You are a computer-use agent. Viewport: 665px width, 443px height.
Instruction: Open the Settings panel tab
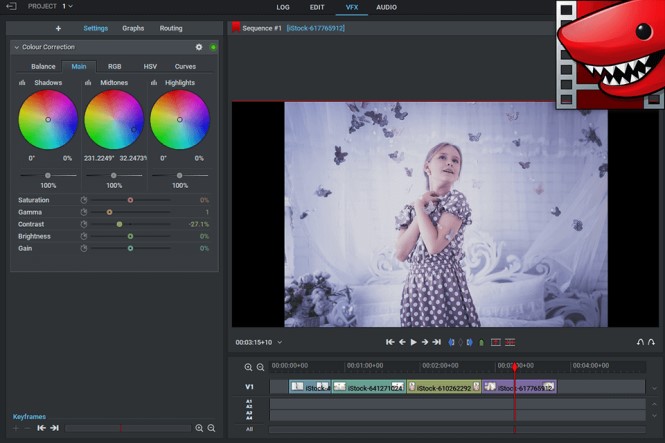(95, 28)
